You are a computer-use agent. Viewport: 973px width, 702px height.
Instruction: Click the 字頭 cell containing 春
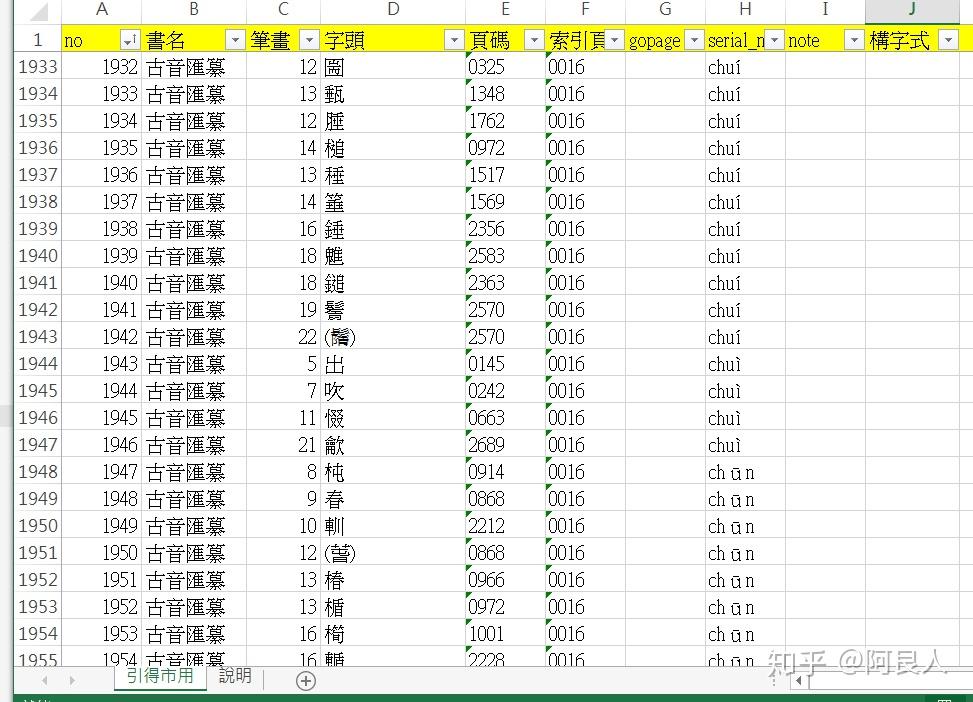393,498
